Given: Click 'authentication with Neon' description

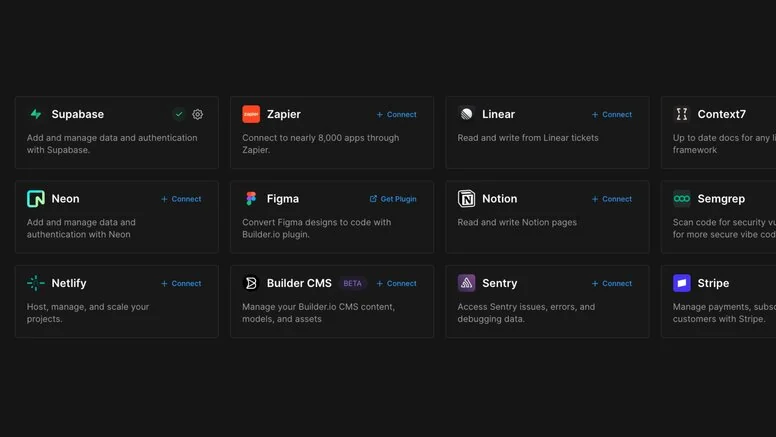Looking at the screenshot, I should (81, 228).
